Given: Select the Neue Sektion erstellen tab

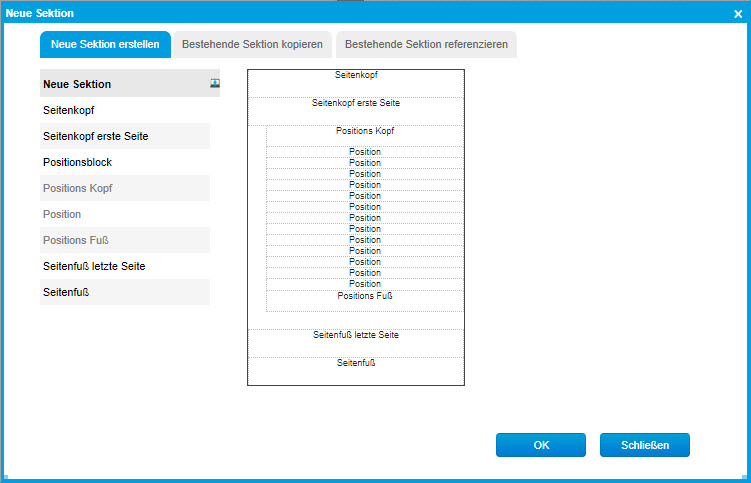Looking at the screenshot, I should pos(105,45).
